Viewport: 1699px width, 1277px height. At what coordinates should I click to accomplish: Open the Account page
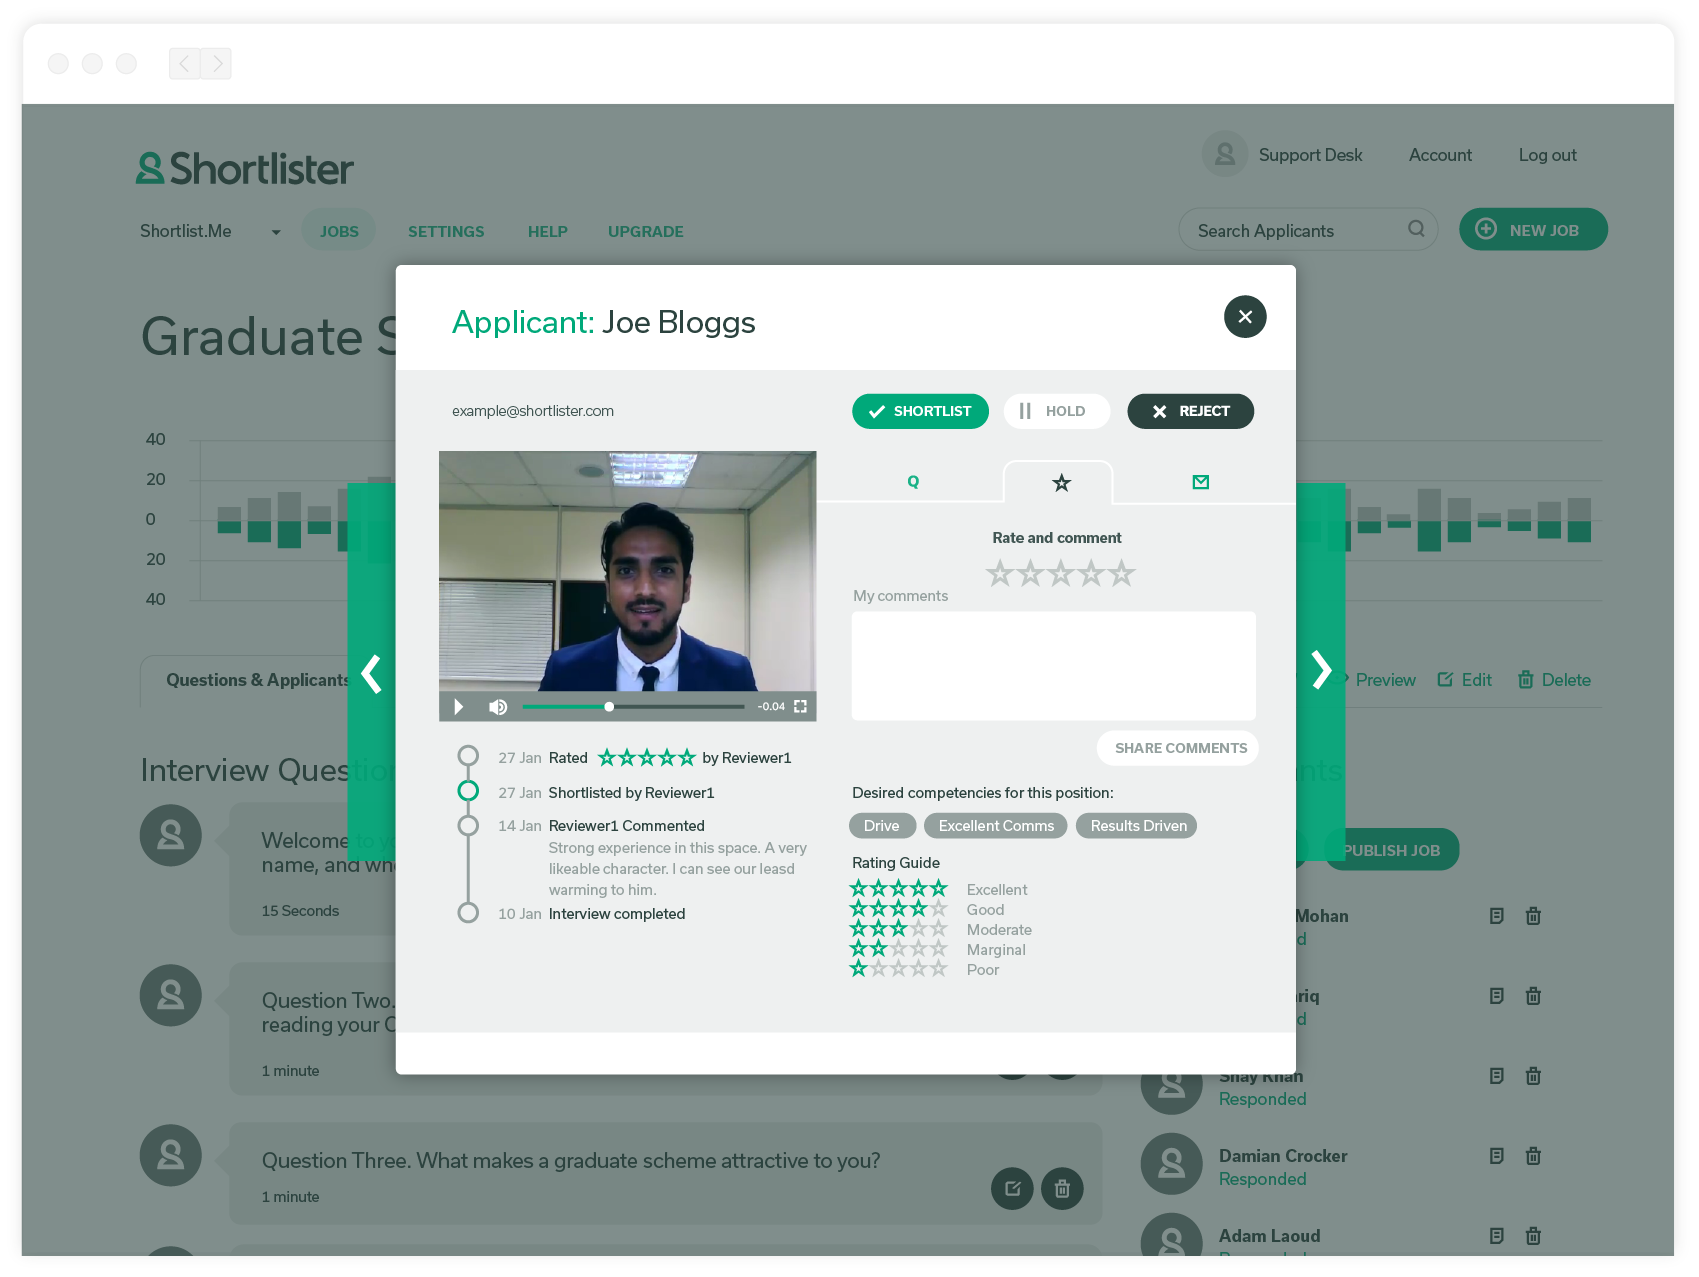(1440, 155)
